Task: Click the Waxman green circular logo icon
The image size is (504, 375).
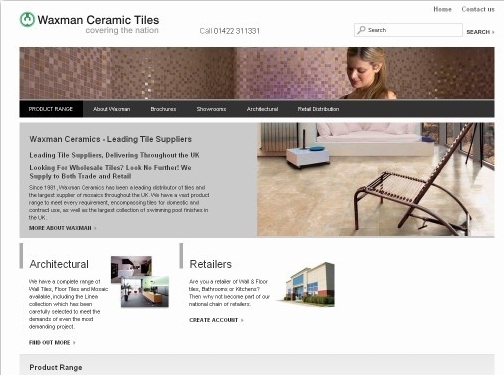Action: tap(27, 19)
